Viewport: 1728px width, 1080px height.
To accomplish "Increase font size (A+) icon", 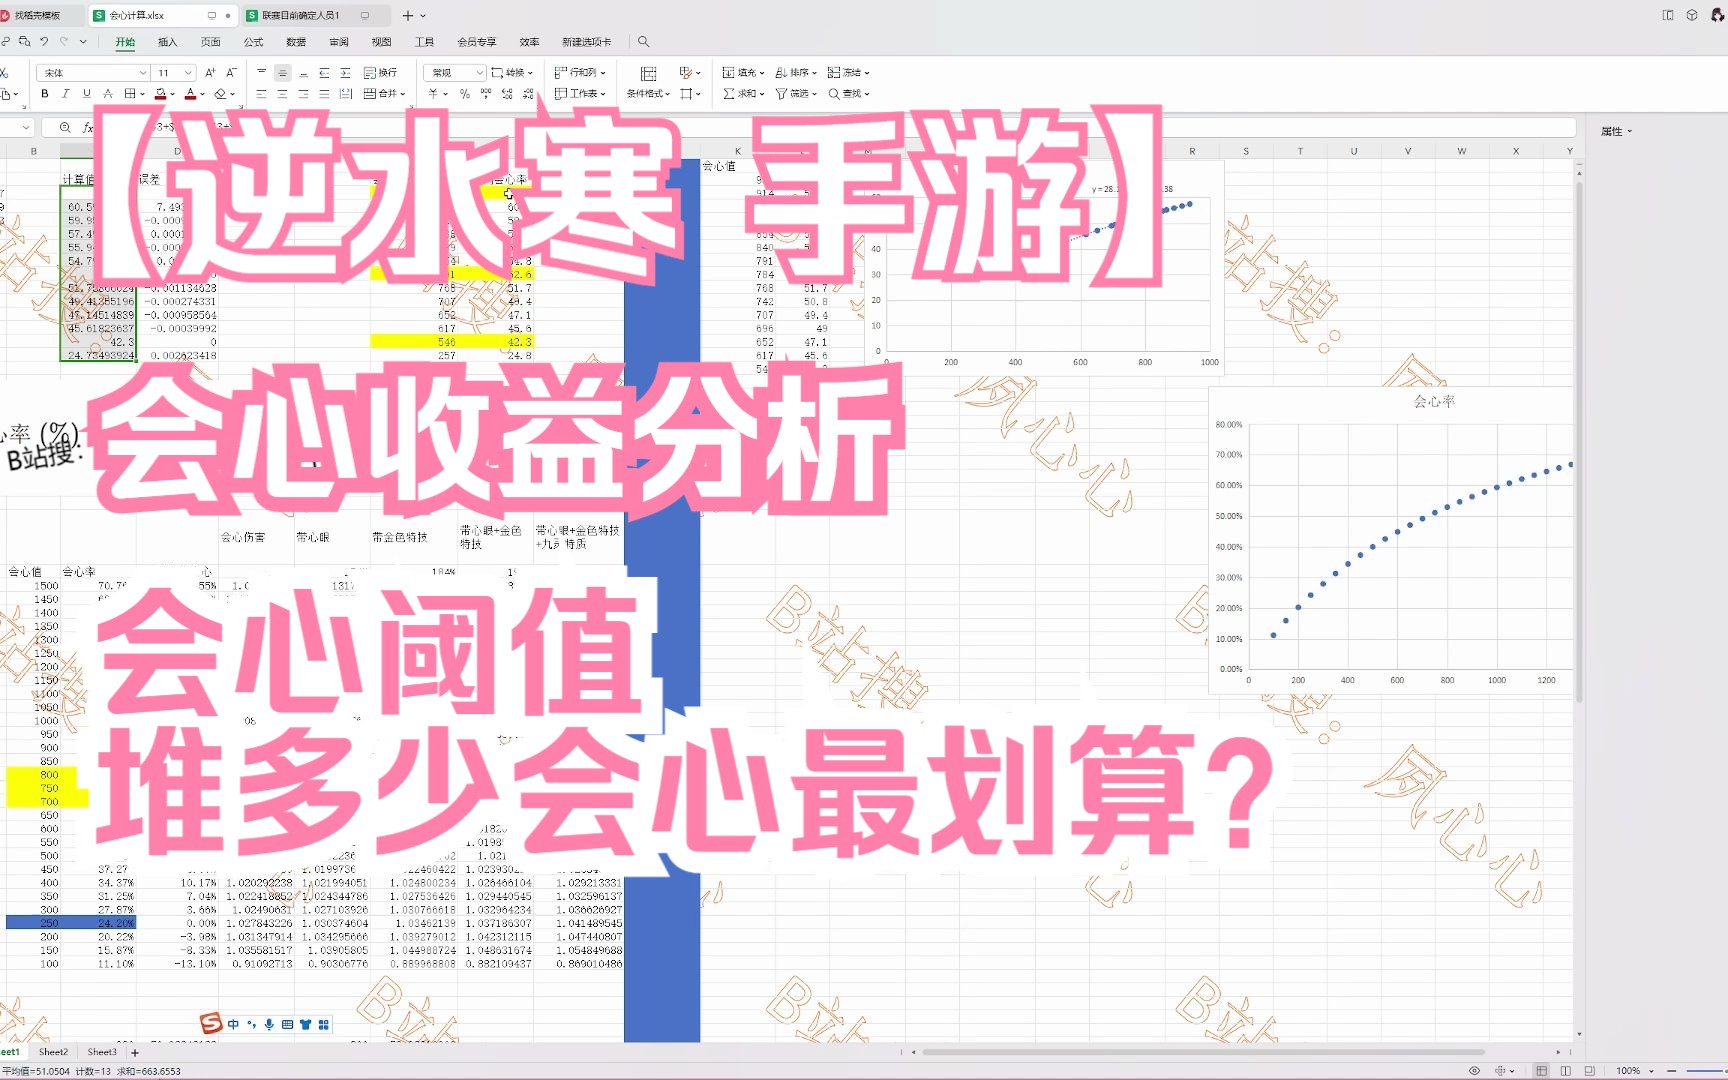I will [x=210, y=73].
